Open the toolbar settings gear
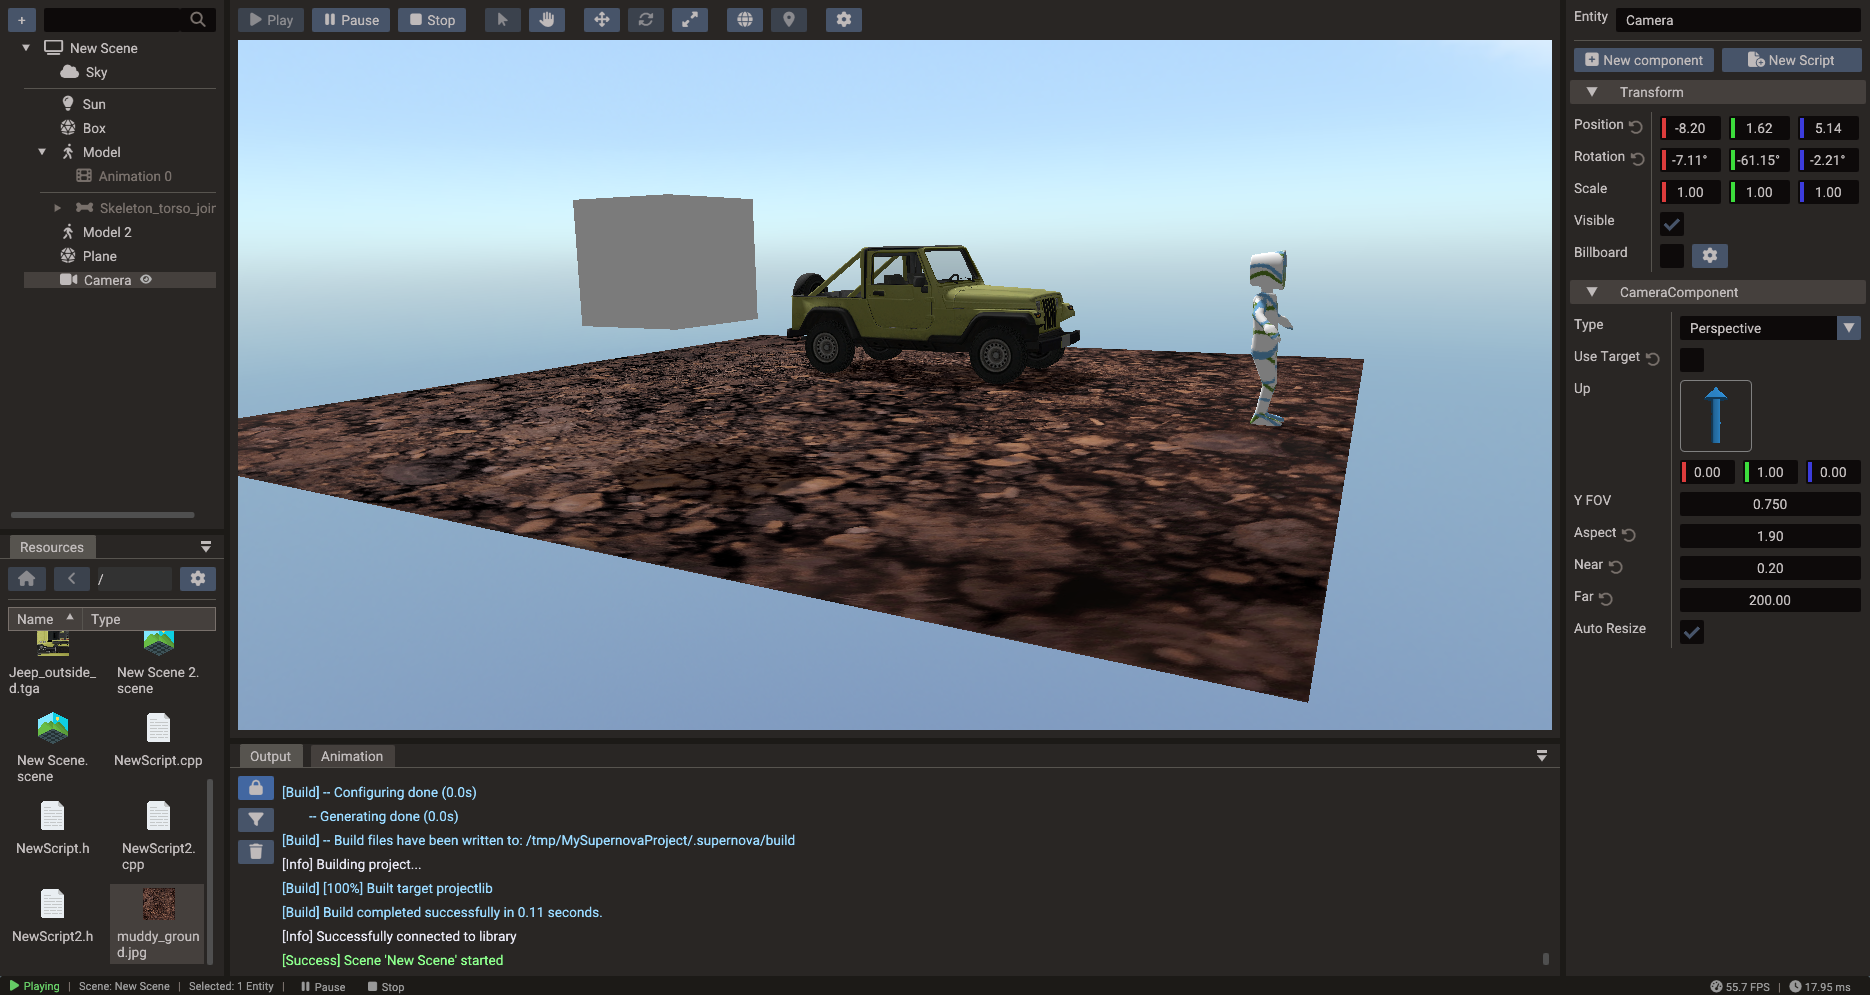 [844, 20]
